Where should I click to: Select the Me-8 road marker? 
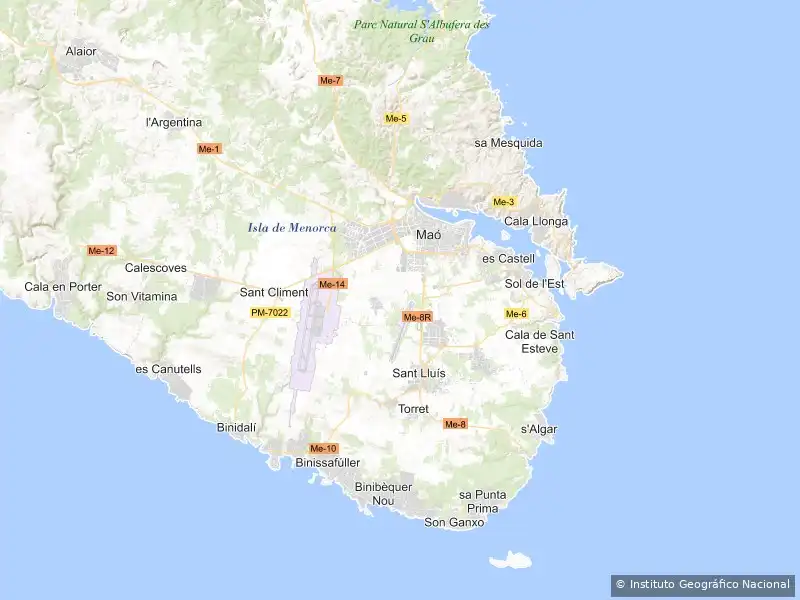[455, 424]
